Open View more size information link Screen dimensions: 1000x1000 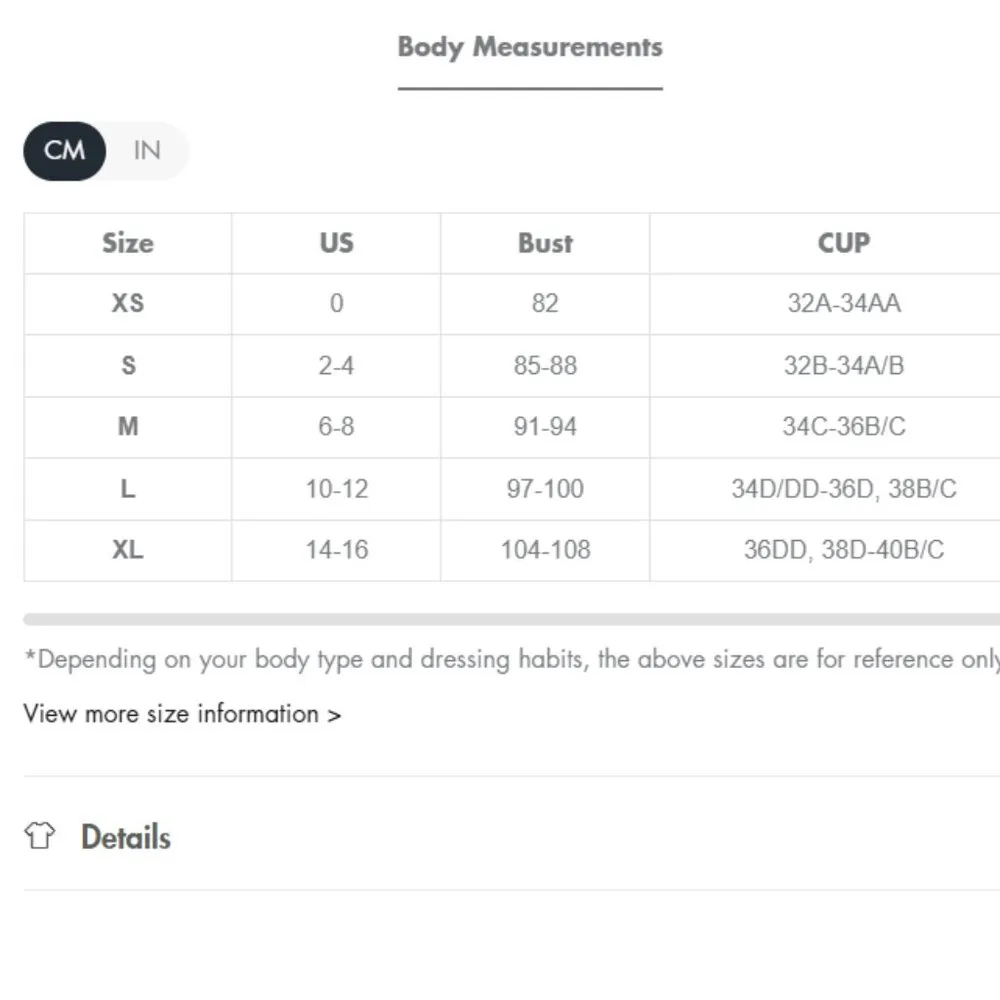click(x=182, y=714)
